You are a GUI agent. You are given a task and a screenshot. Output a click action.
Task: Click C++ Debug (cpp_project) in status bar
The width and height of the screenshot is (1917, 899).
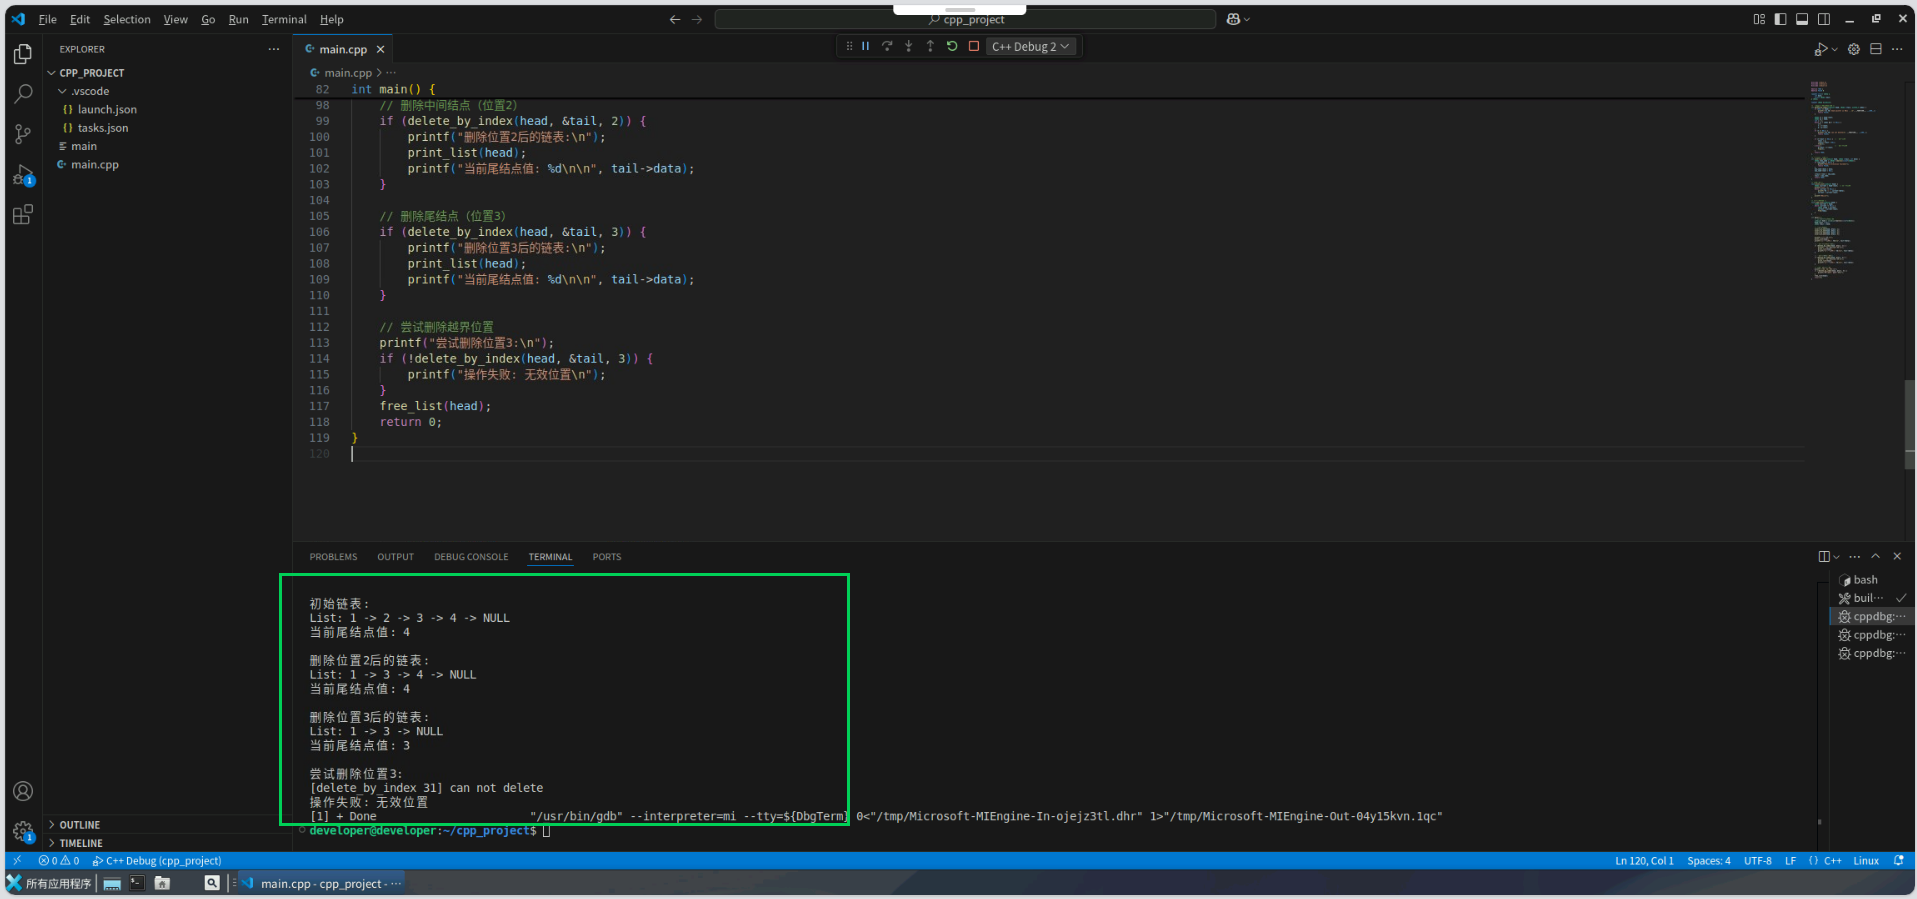pos(157,861)
